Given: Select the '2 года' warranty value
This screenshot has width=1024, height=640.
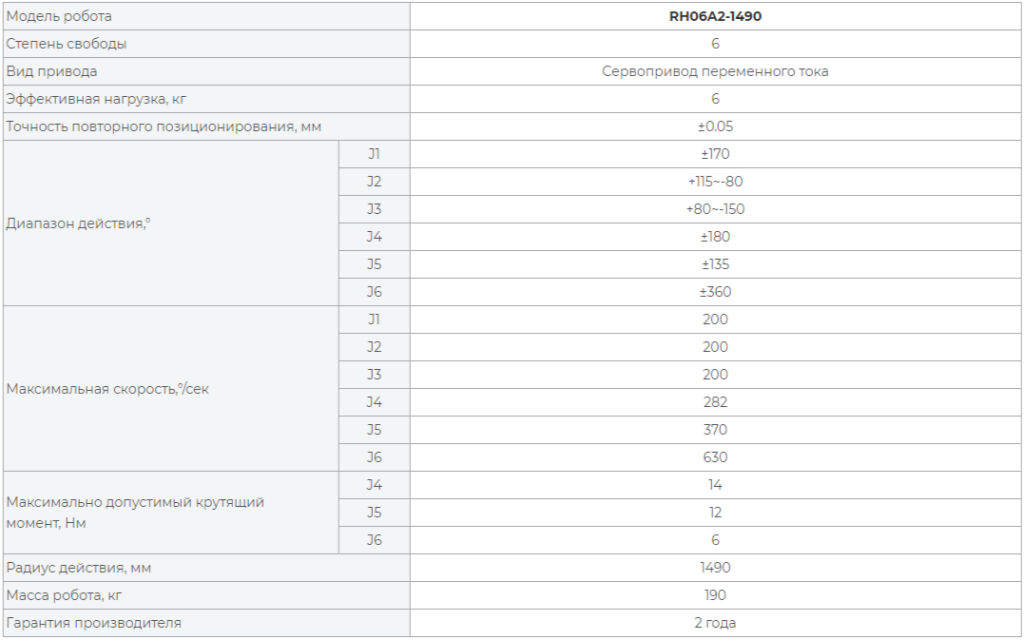Looking at the screenshot, I should pyautogui.click(x=715, y=623).
